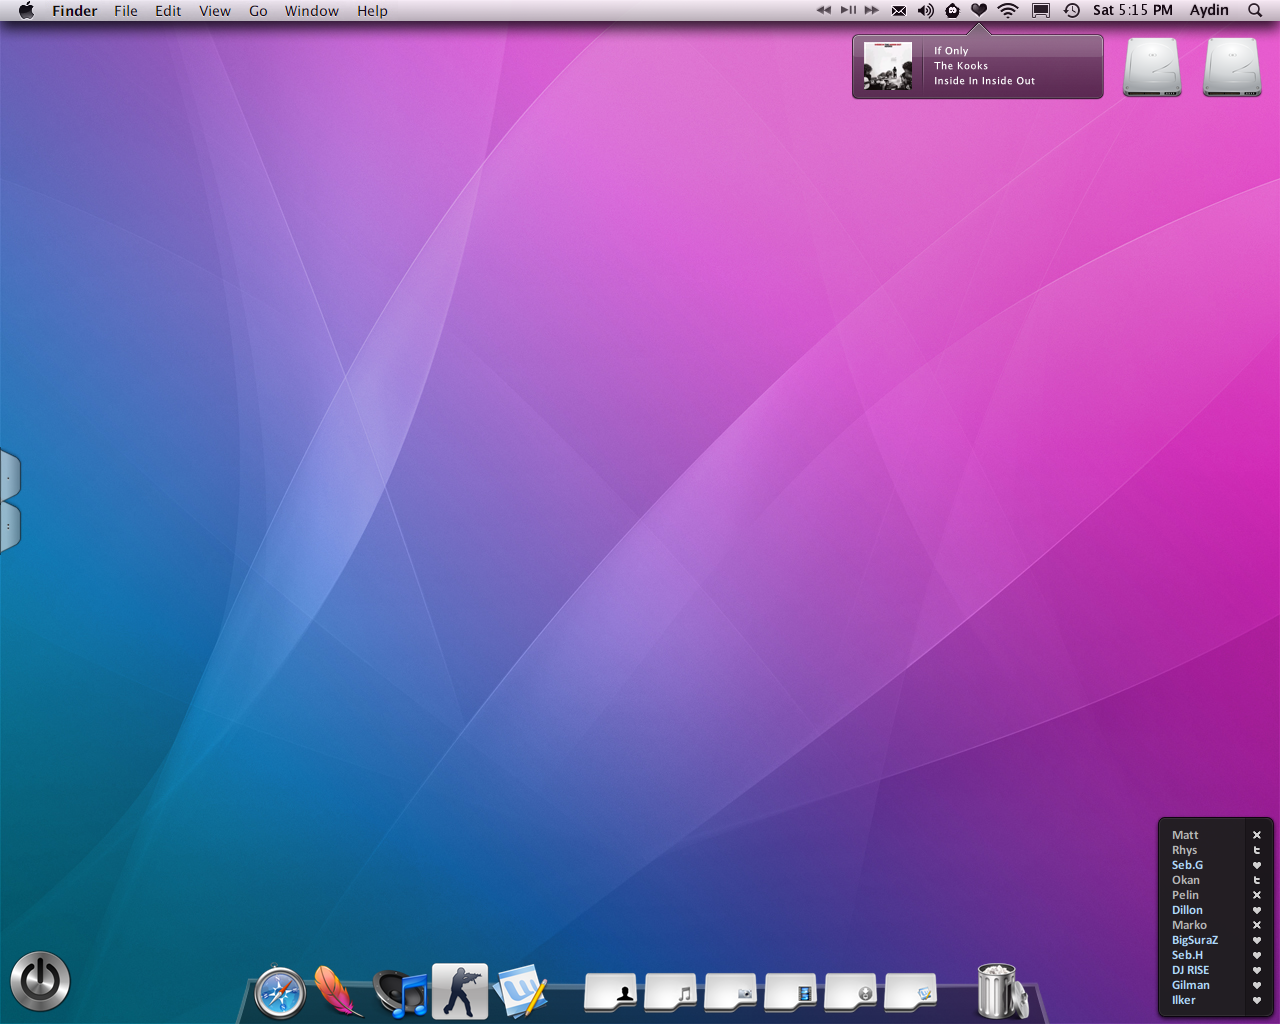Click the Adium duck menu bar icon

953,11
